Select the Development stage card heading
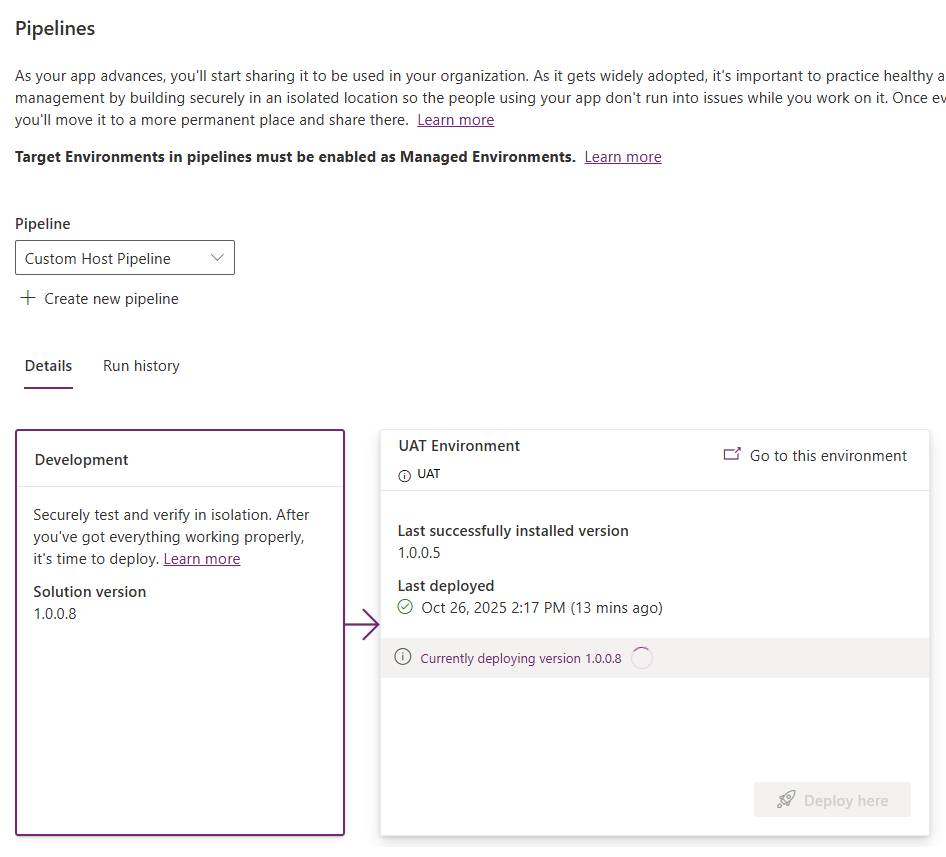The width and height of the screenshot is (946, 857). pos(82,460)
